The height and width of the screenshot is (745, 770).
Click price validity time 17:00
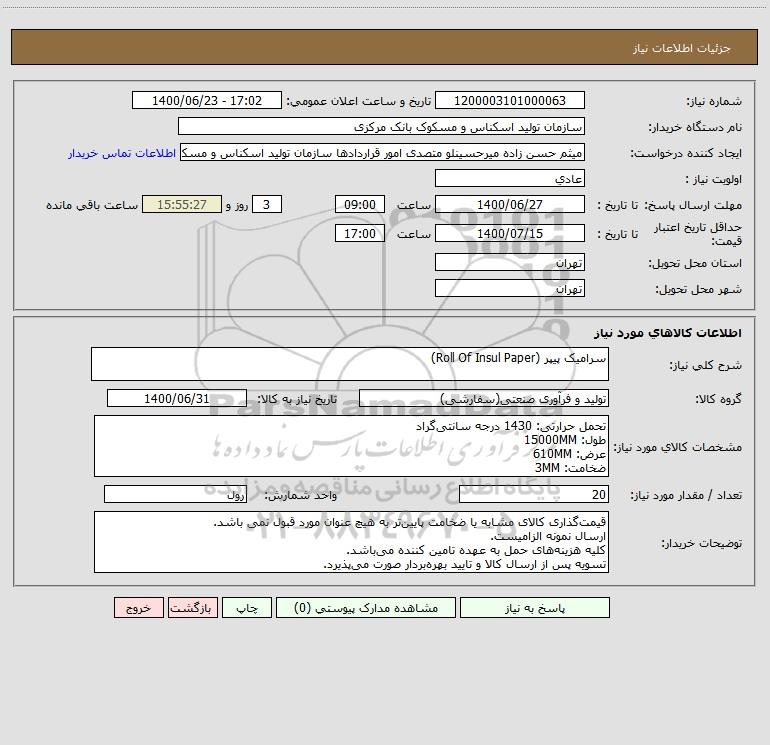pos(359,233)
